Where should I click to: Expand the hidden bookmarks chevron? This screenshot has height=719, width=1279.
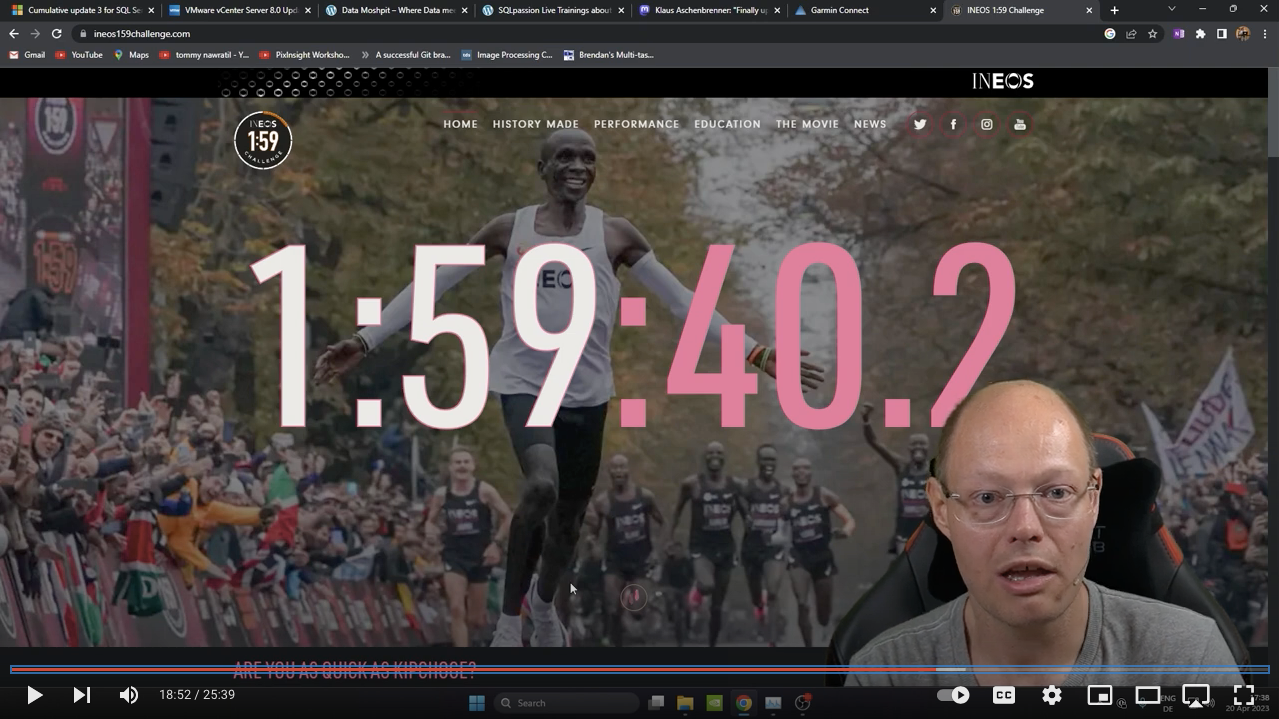(365, 55)
